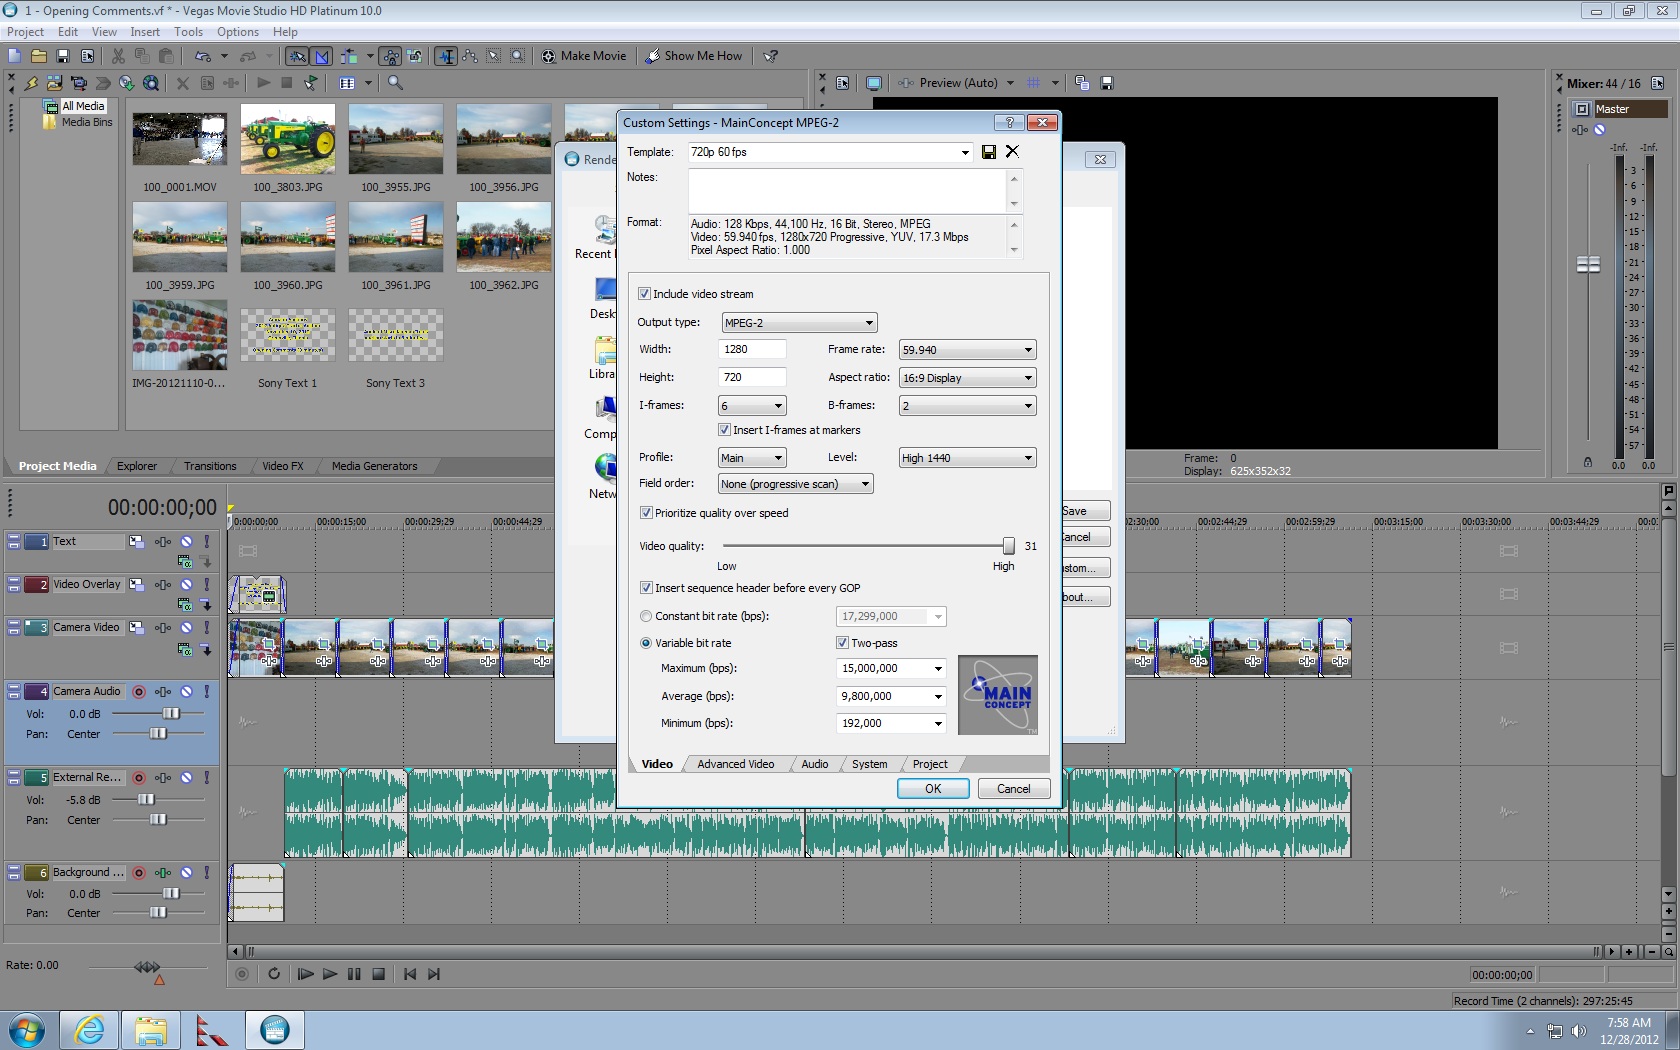
Task: Click the Open project folder icon
Action: (x=38, y=56)
